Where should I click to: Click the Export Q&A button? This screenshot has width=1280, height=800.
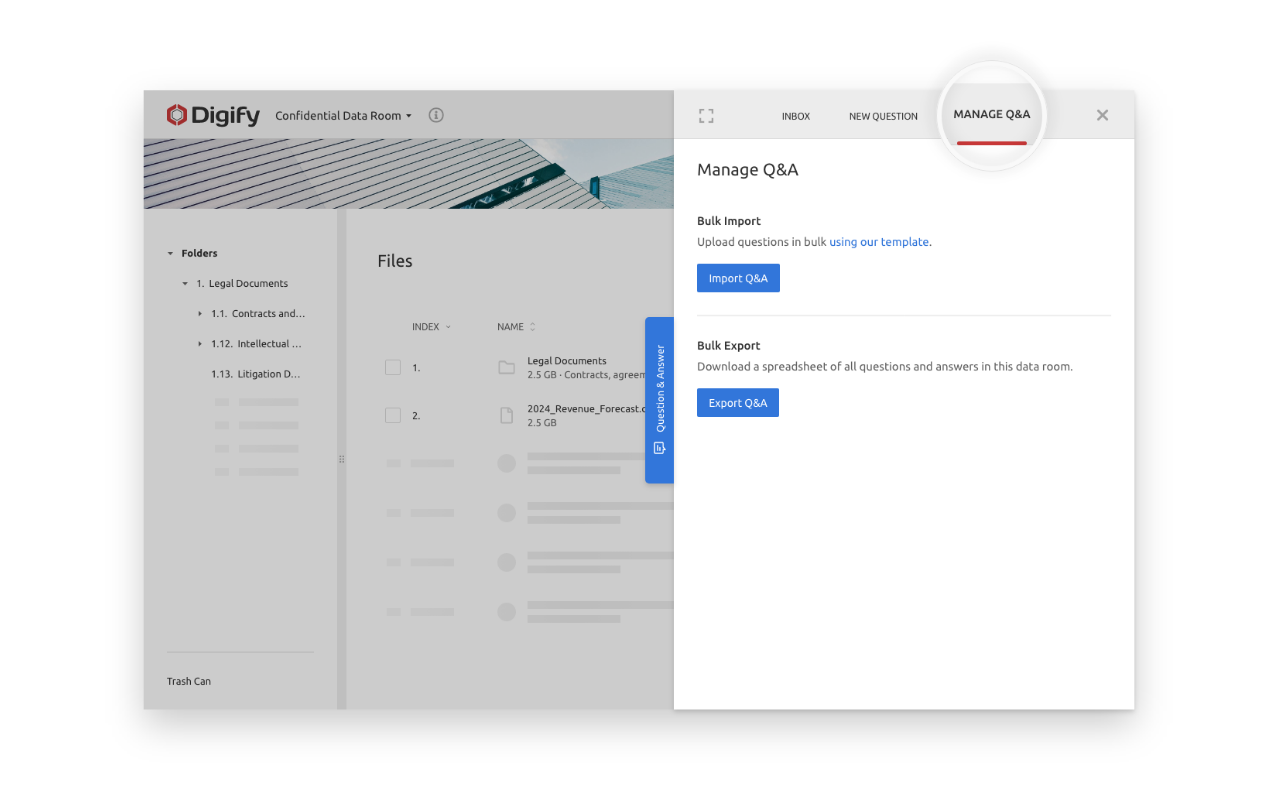click(x=738, y=403)
